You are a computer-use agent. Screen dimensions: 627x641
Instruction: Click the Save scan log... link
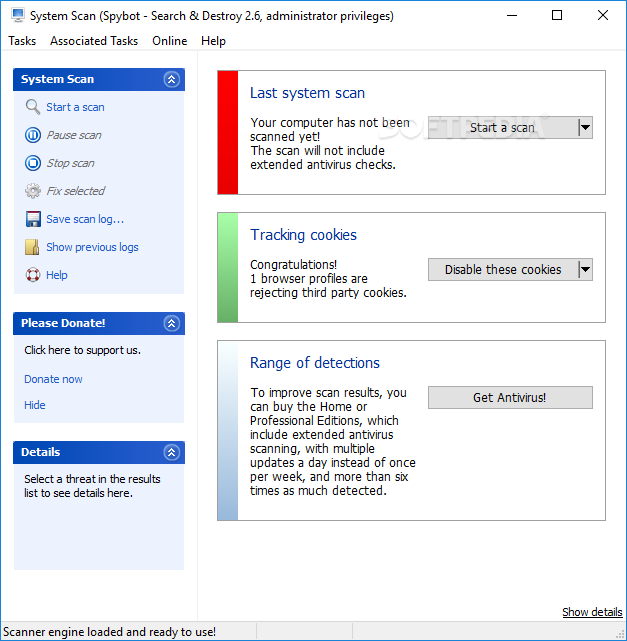[85, 219]
